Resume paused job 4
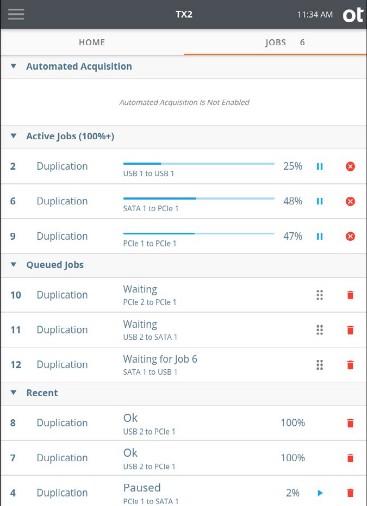The image size is (367, 506). [320, 493]
